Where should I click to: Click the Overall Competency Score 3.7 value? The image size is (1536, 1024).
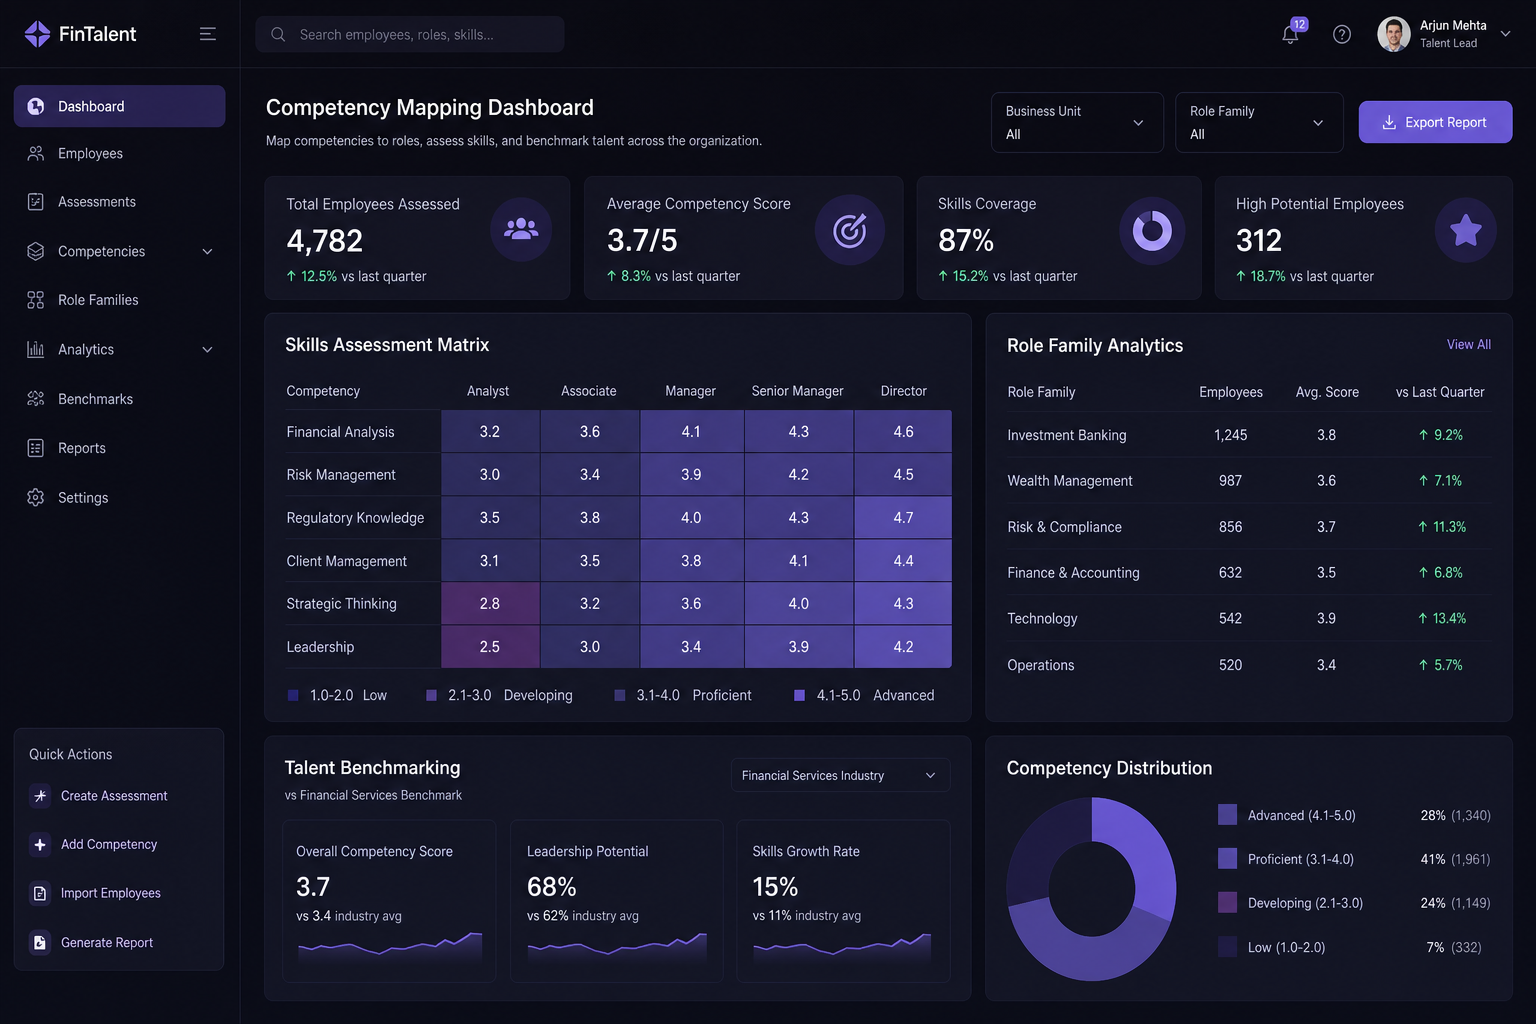pyautogui.click(x=313, y=887)
